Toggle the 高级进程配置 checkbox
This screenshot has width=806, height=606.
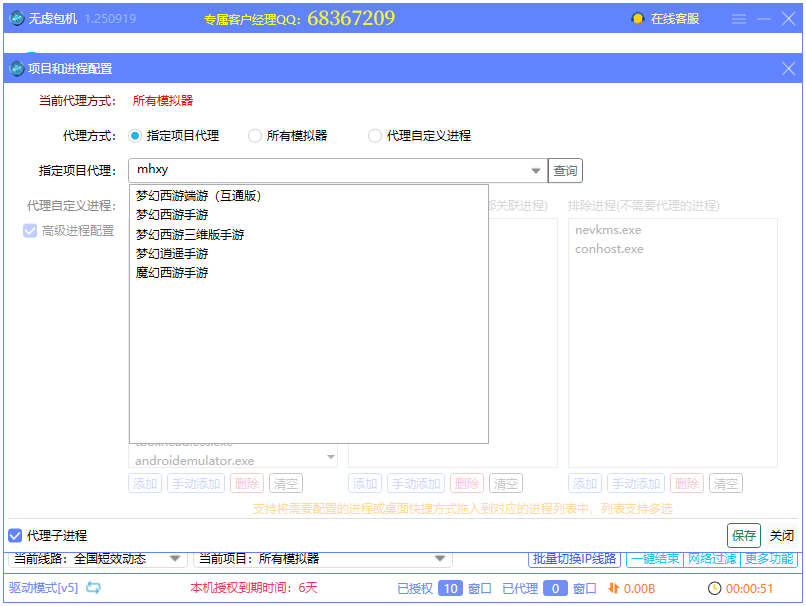[29, 230]
